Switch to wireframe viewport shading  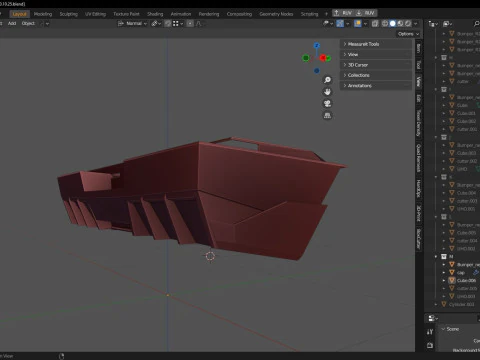click(x=385, y=24)
